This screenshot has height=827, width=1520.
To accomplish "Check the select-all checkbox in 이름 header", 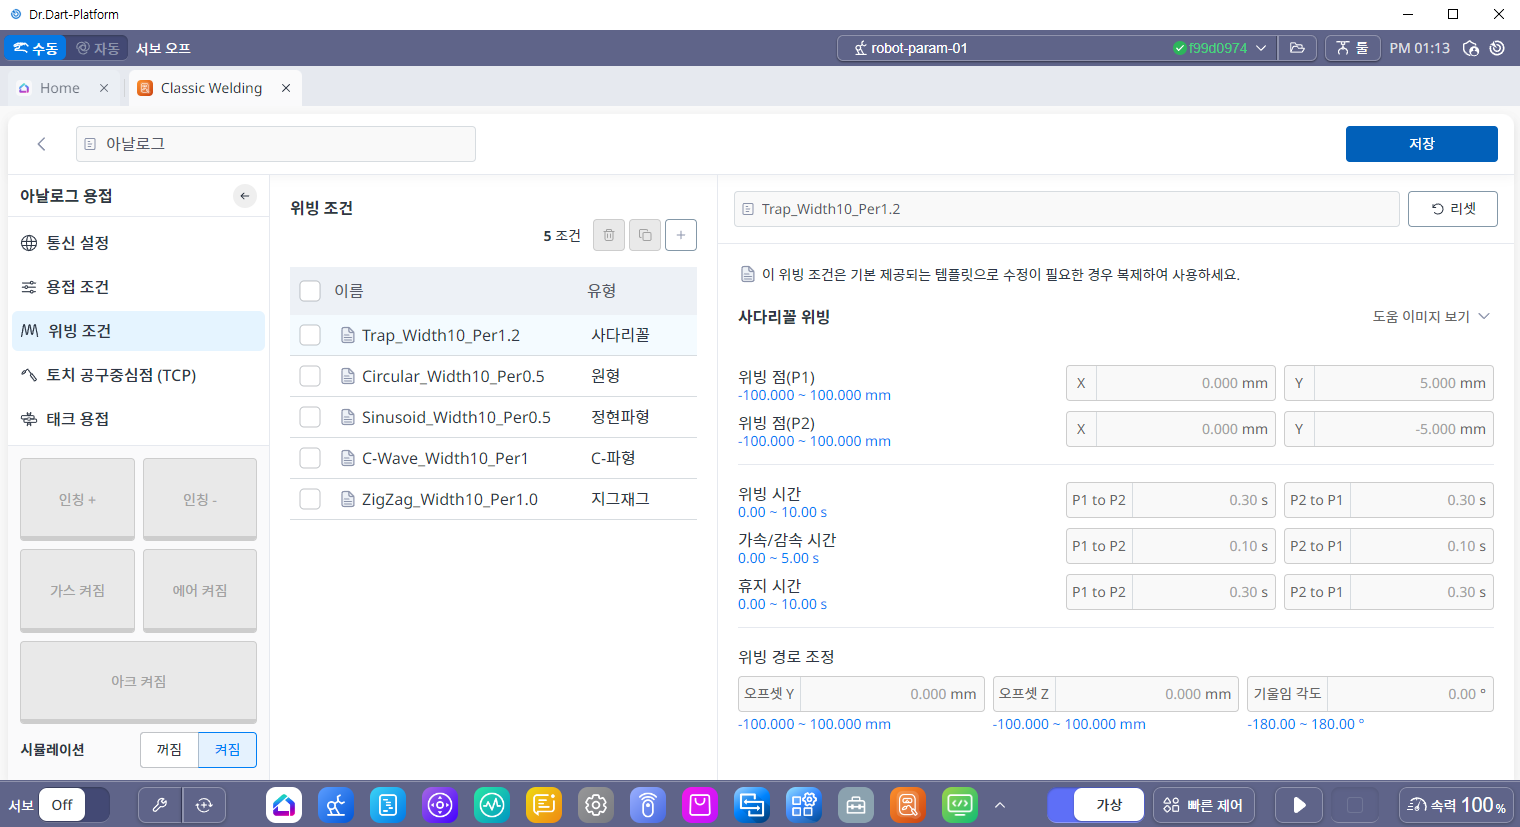I will 310,291.
